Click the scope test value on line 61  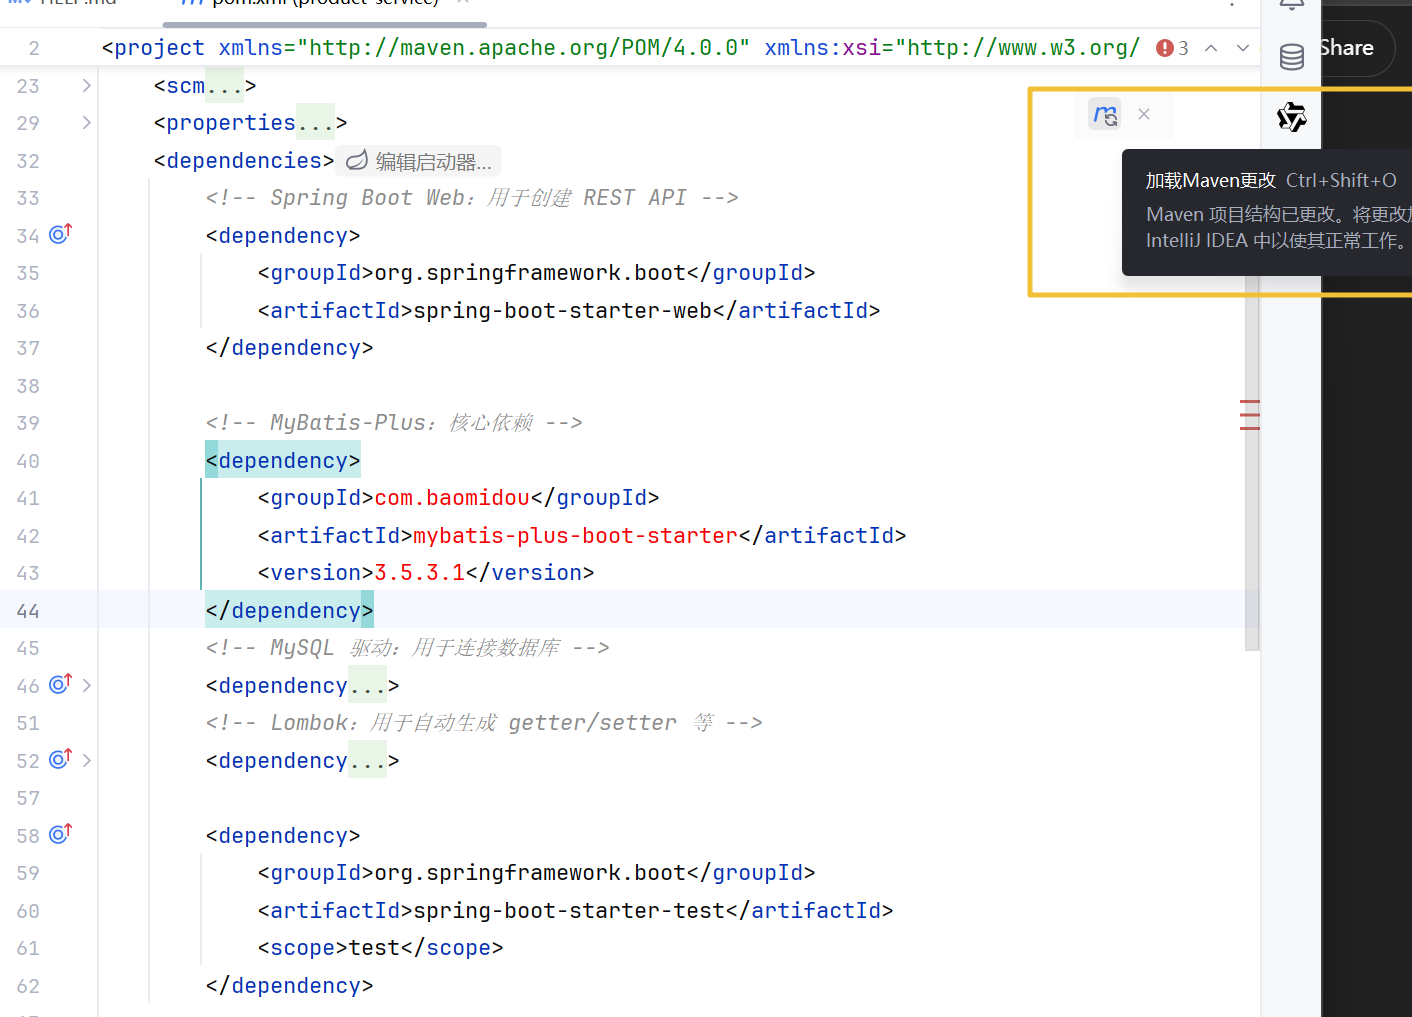(374, 948)
